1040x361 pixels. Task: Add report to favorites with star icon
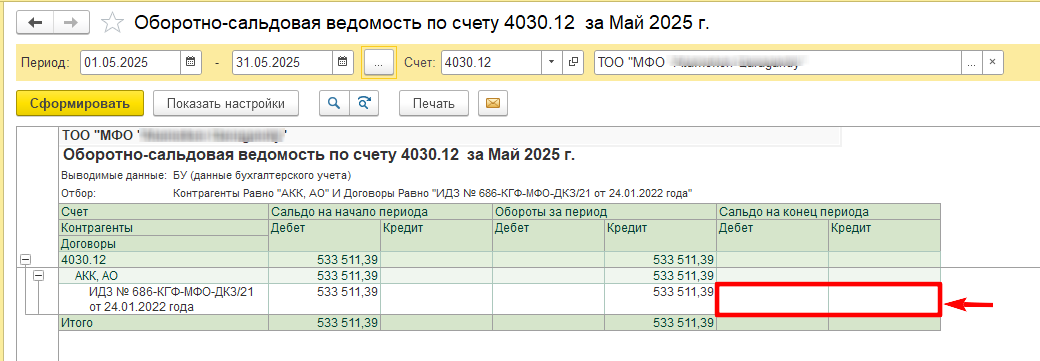coord(112,24)
